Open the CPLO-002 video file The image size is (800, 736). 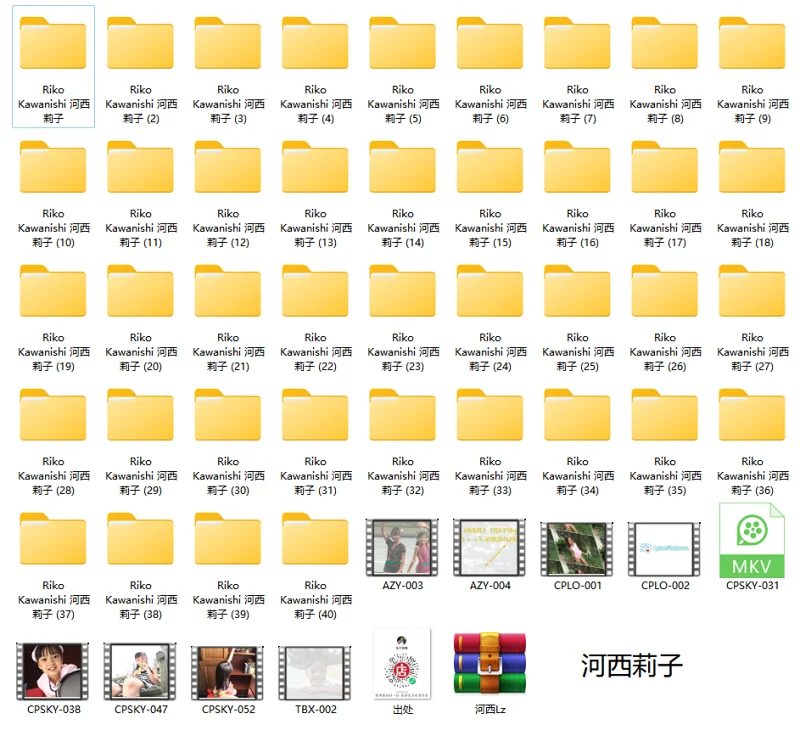[664, 548]
